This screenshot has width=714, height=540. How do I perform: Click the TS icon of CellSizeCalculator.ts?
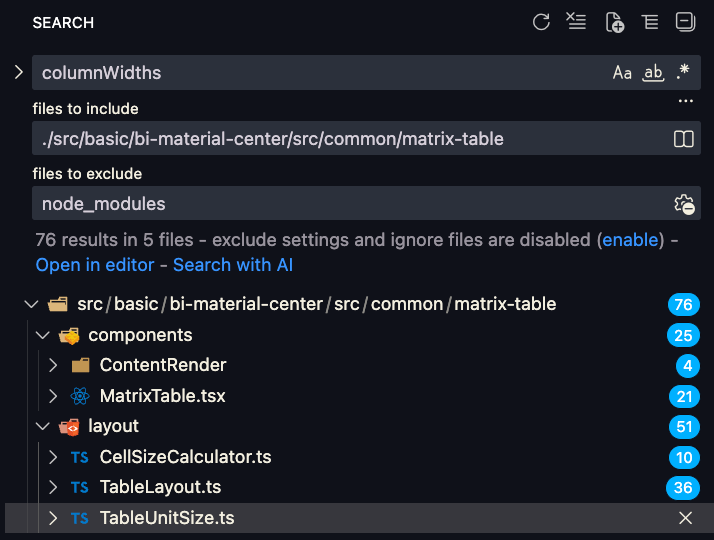click(x=80, y=458)
